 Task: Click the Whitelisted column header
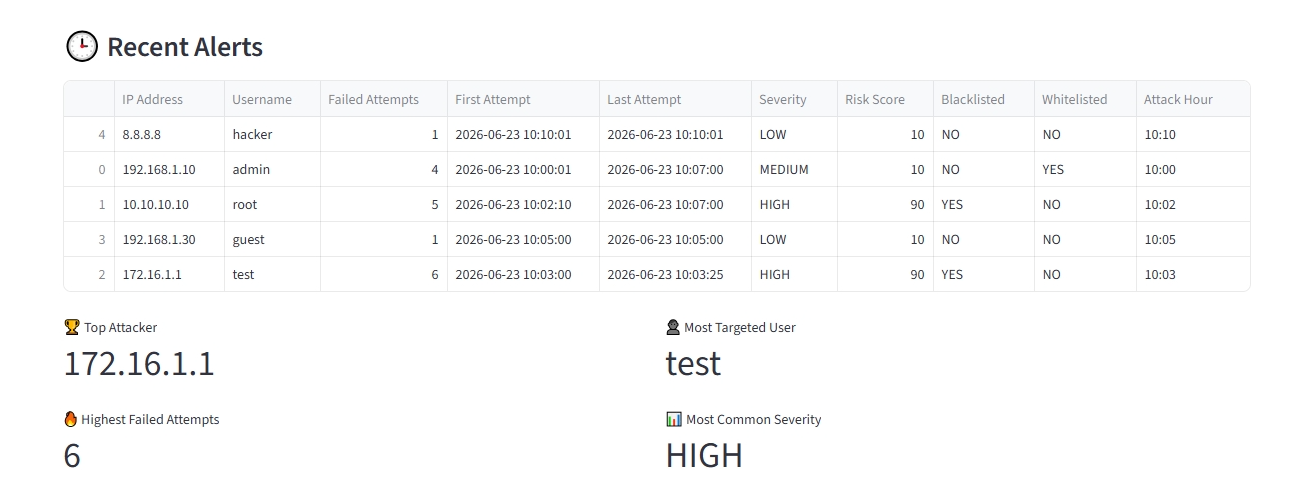[1085, 99]
